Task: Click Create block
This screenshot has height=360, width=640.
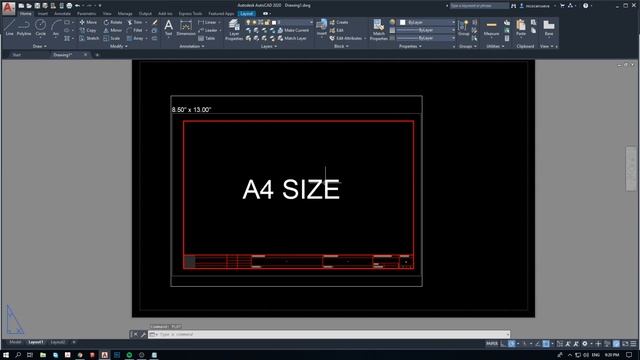Action: (x=339, y=22)
